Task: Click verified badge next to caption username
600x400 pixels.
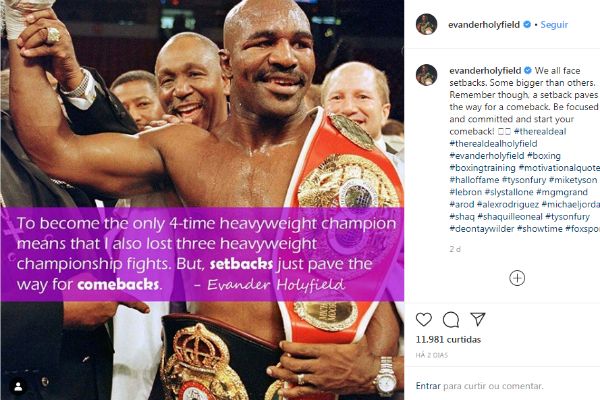Action: click(x=528, y=70)
